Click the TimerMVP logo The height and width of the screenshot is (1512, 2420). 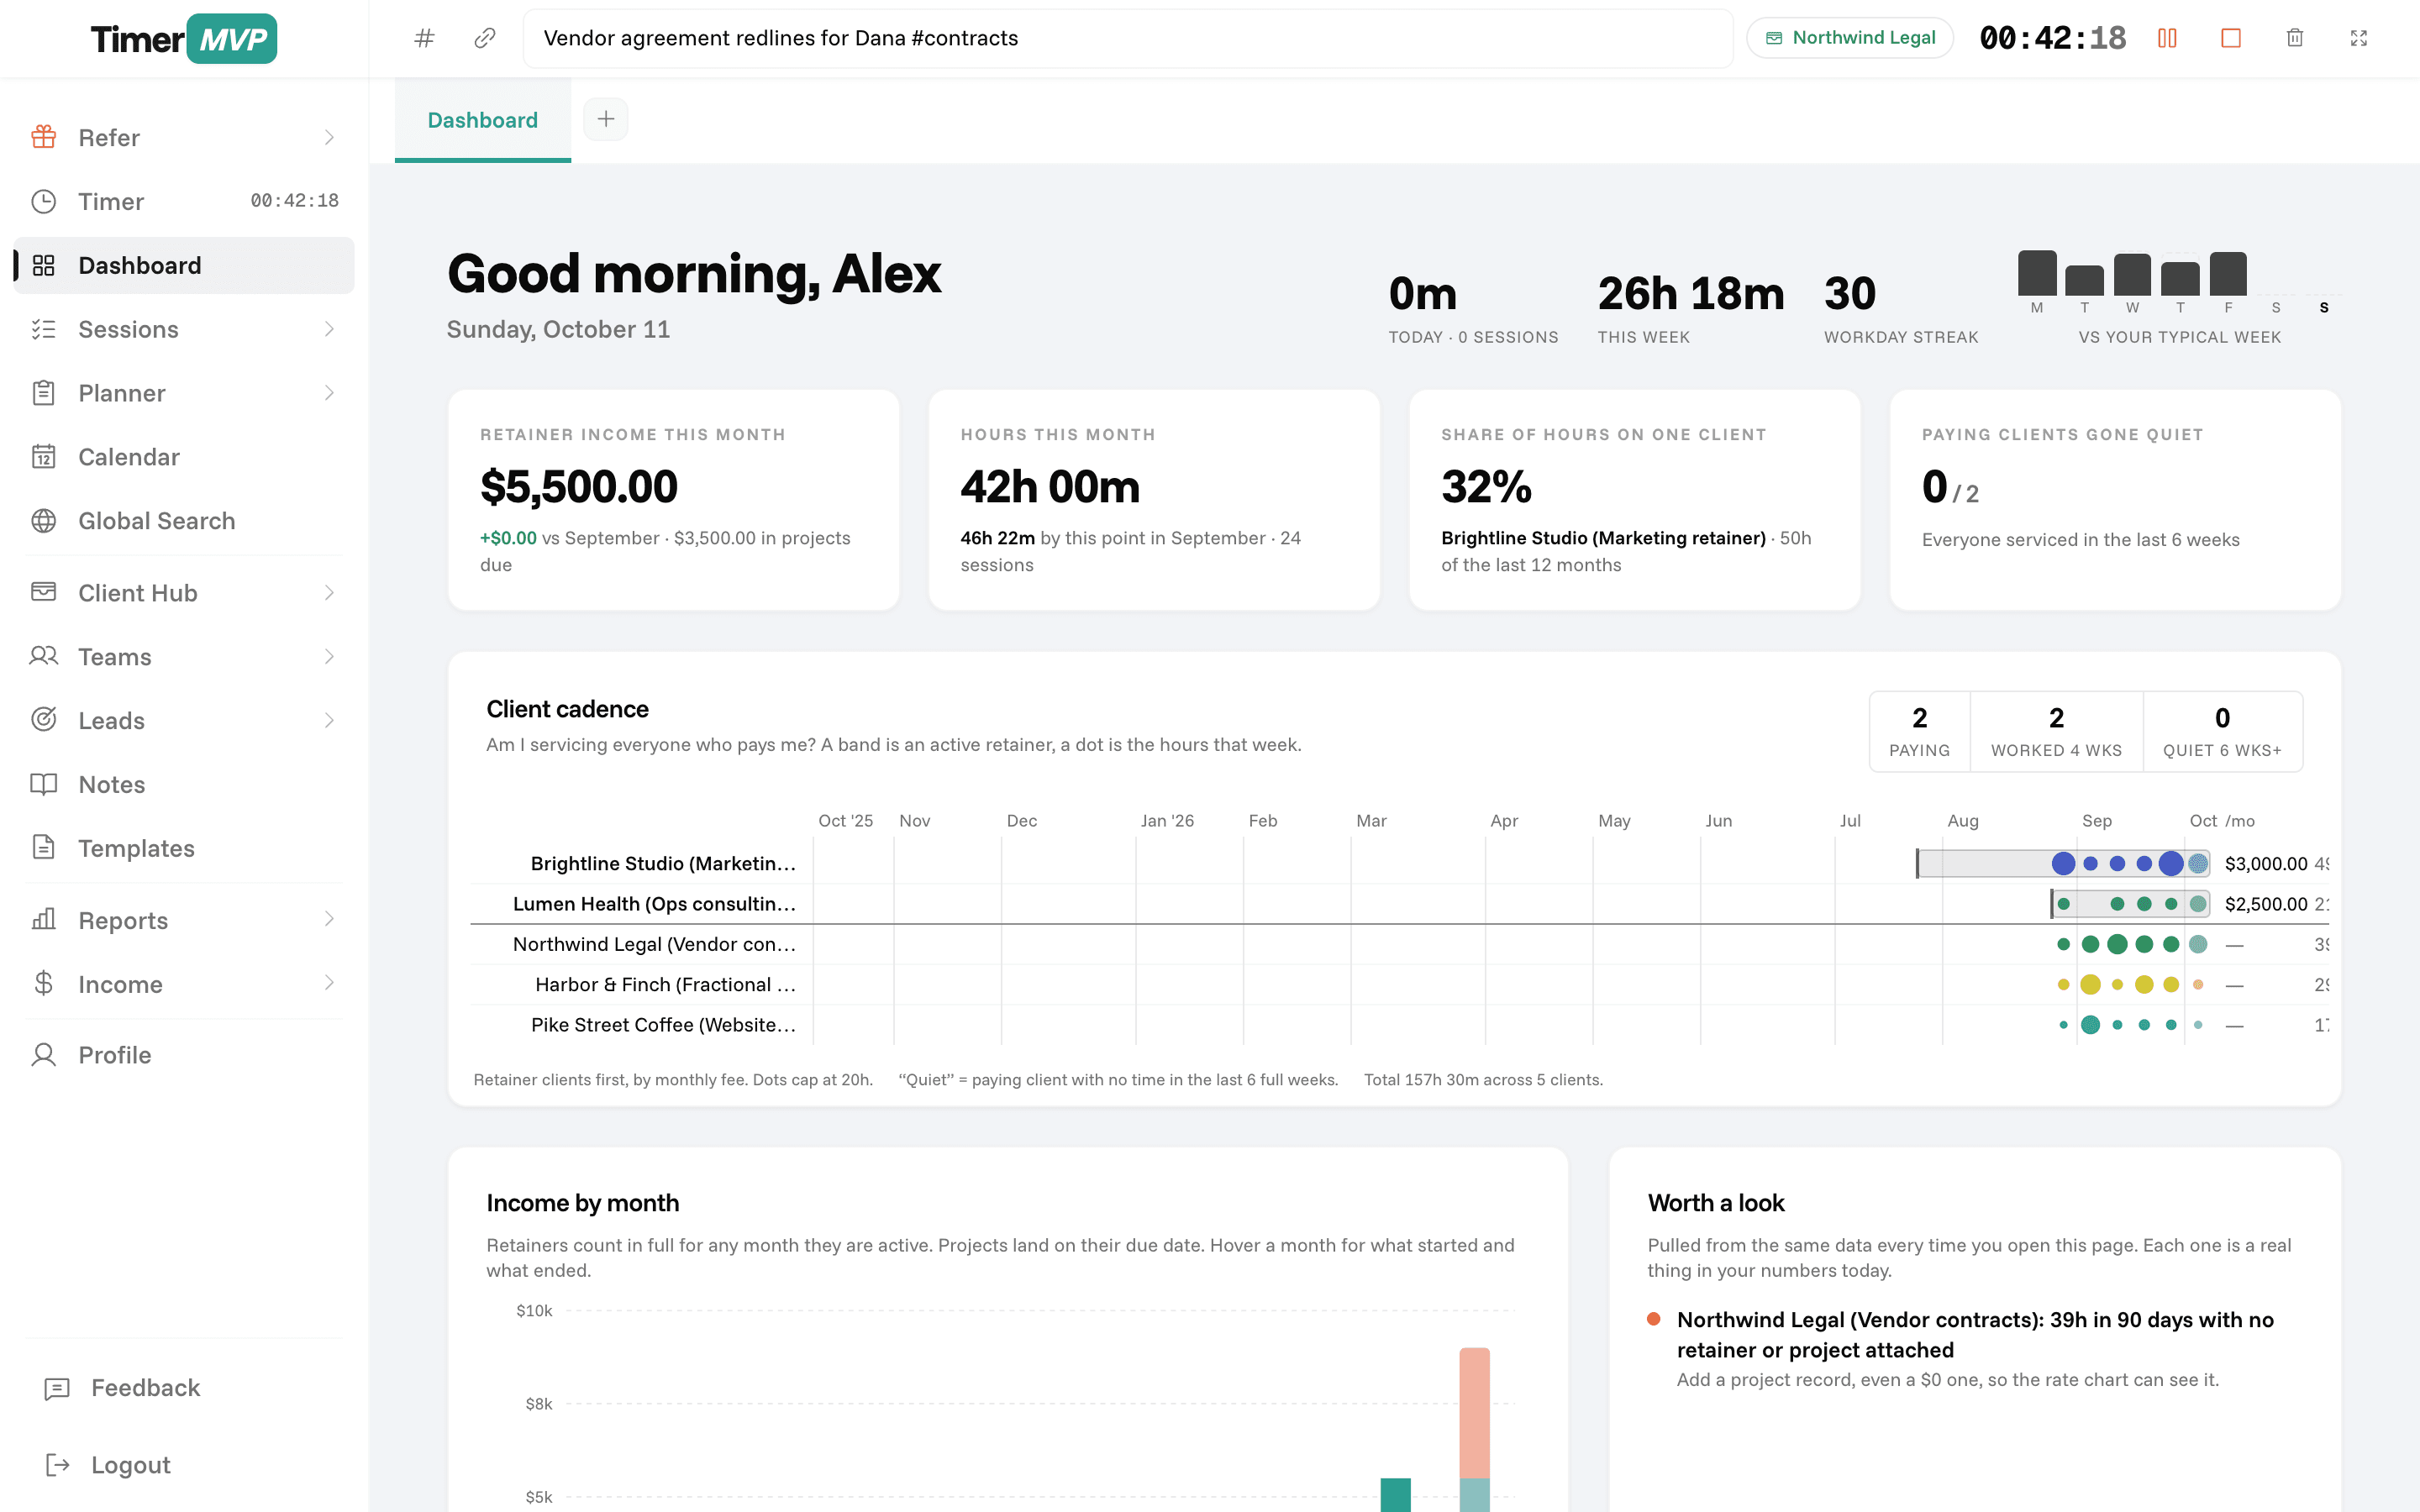pos(184,39)
